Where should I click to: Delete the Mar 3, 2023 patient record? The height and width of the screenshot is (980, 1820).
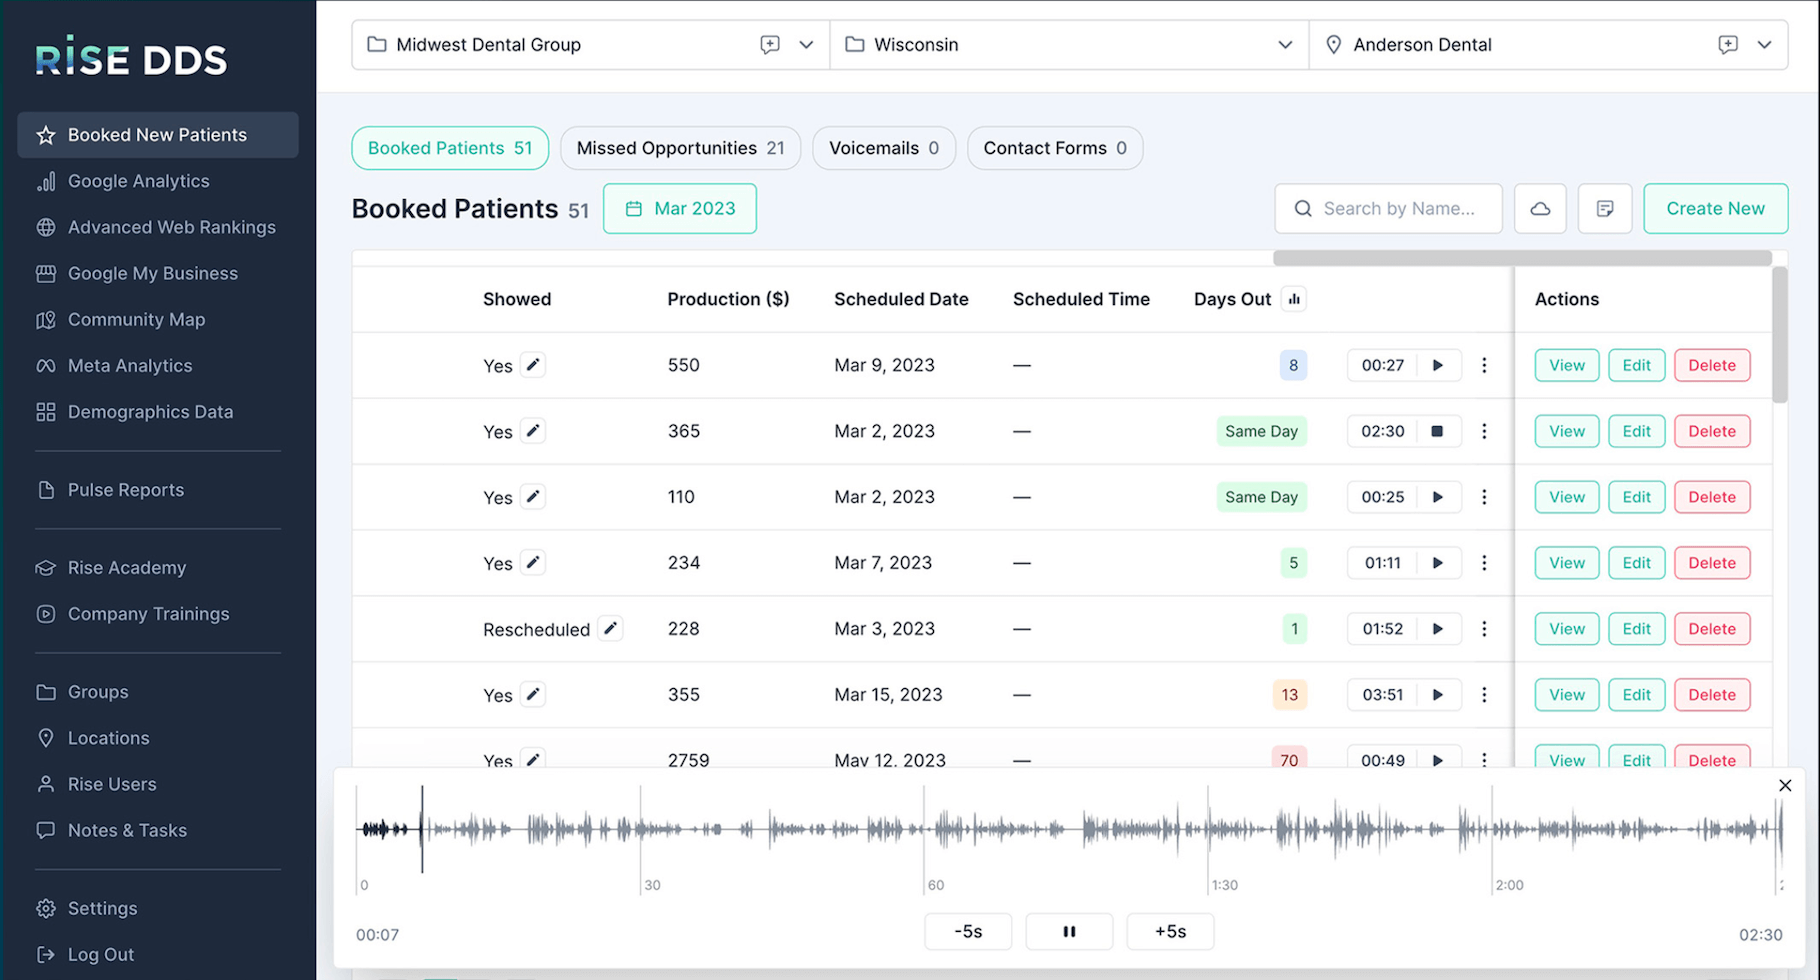click(x=1712, y=629)
